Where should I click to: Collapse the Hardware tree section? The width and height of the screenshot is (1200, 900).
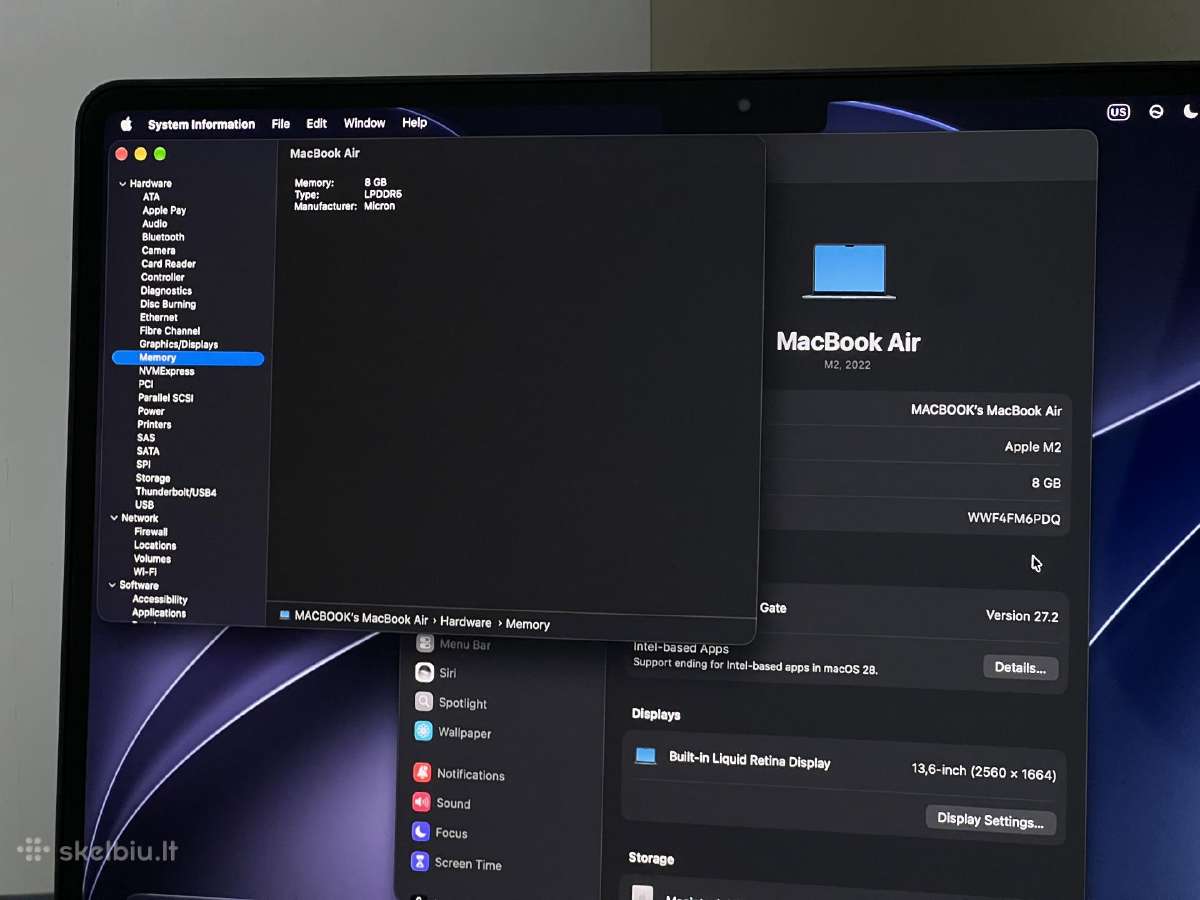click(x=123, y=184)
